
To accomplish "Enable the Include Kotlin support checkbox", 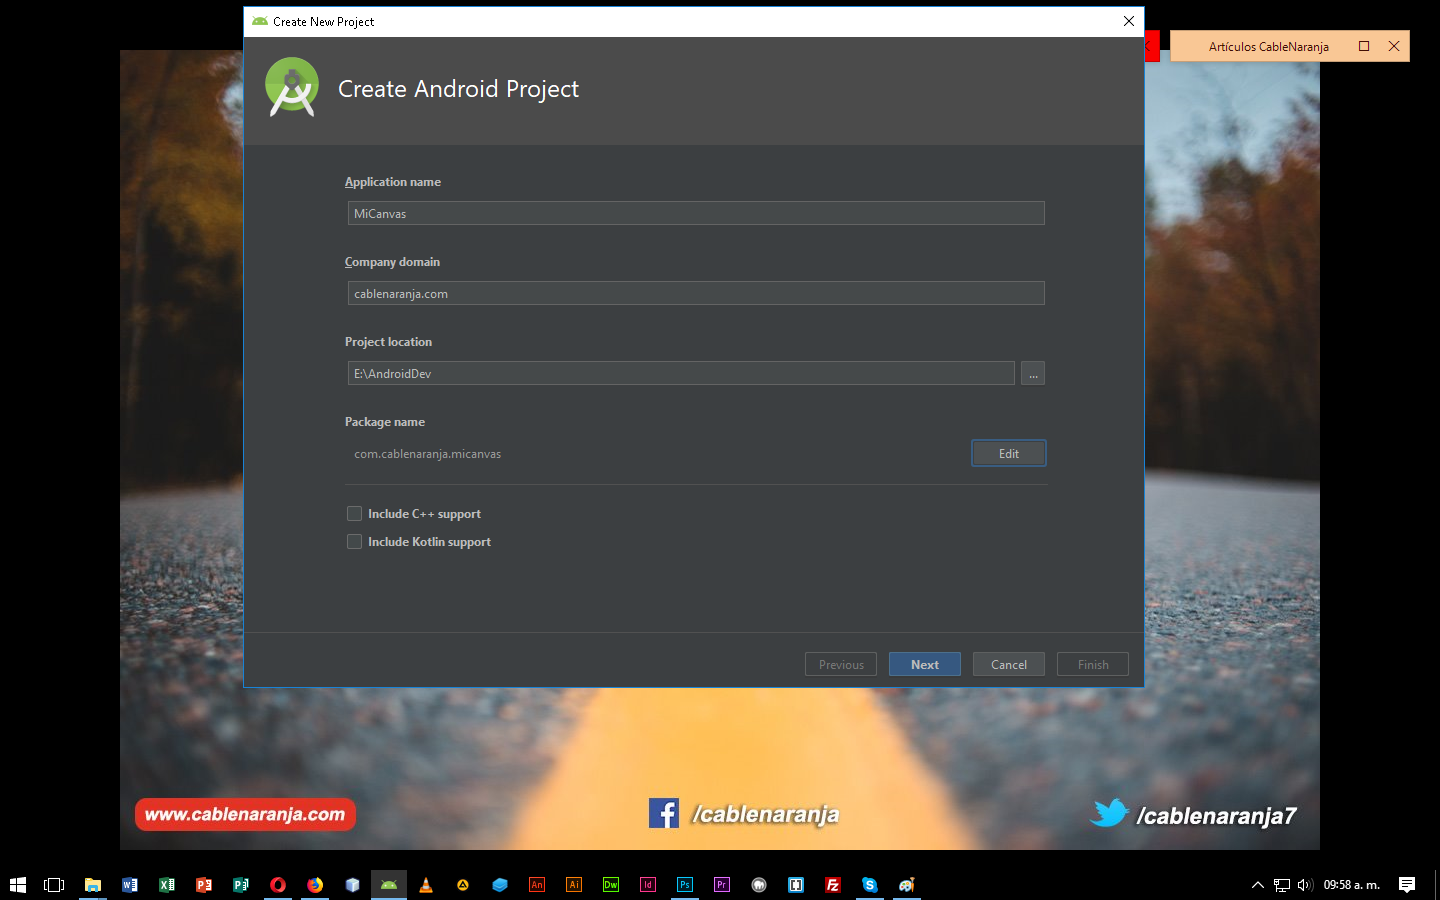I will pos(354,542).
